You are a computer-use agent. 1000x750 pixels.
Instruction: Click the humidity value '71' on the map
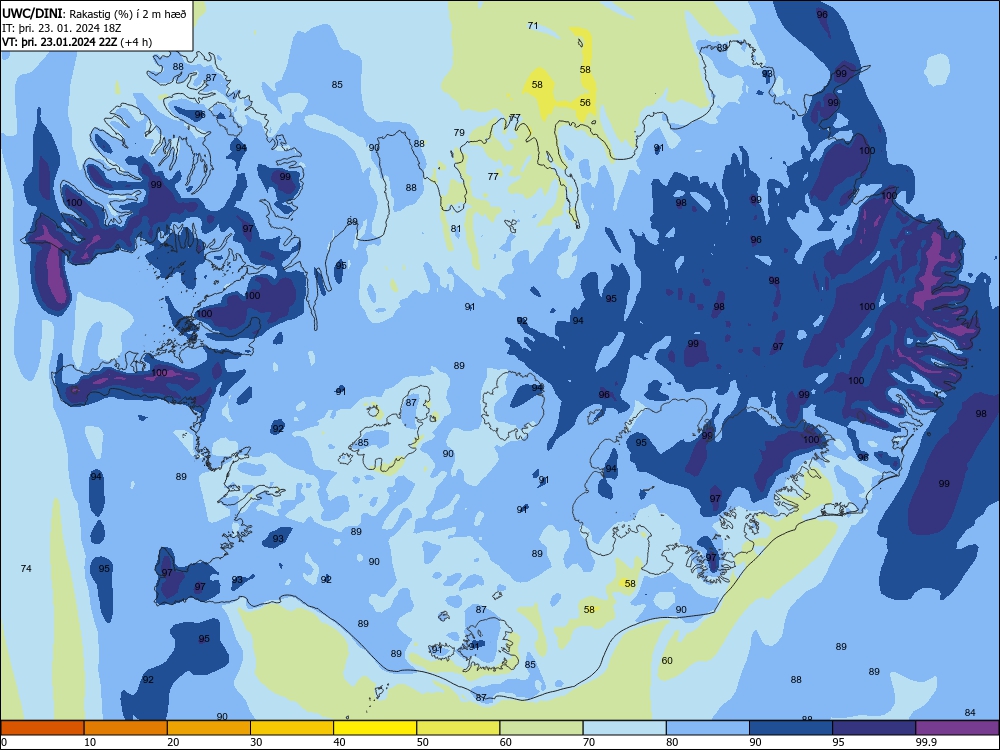533,26
